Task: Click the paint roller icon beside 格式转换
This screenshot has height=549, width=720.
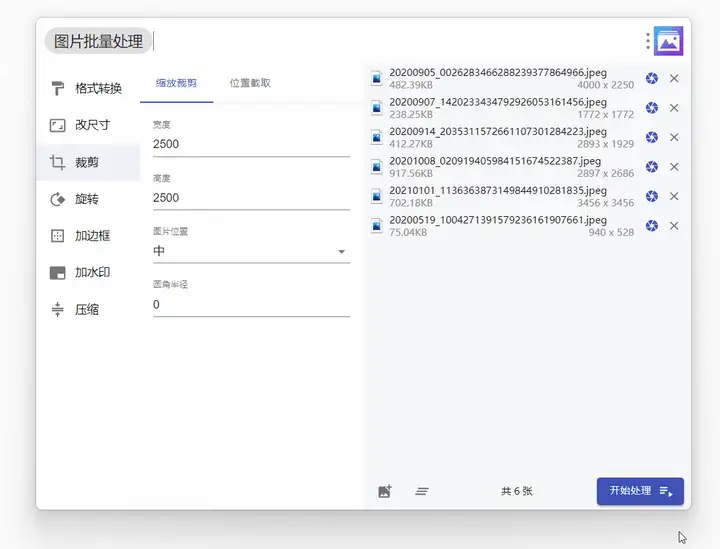Action: coord(57,88)
